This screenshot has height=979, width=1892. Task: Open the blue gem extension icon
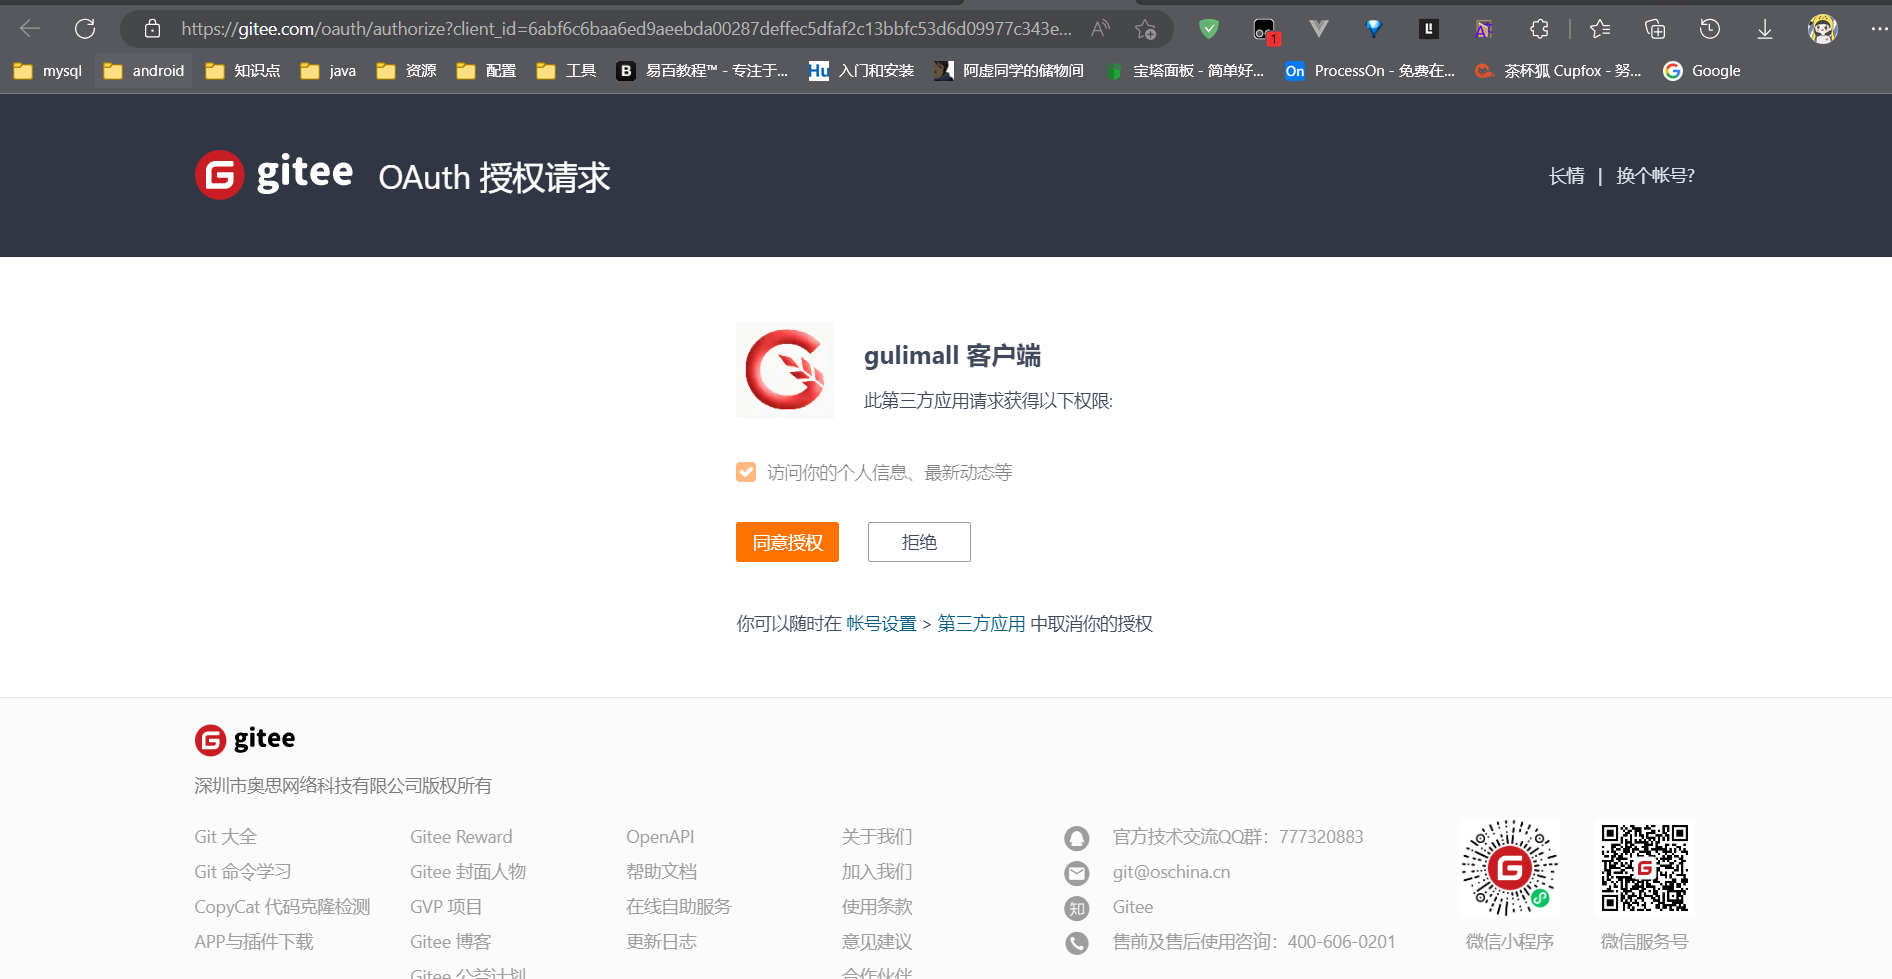[x=1374, y=29]
